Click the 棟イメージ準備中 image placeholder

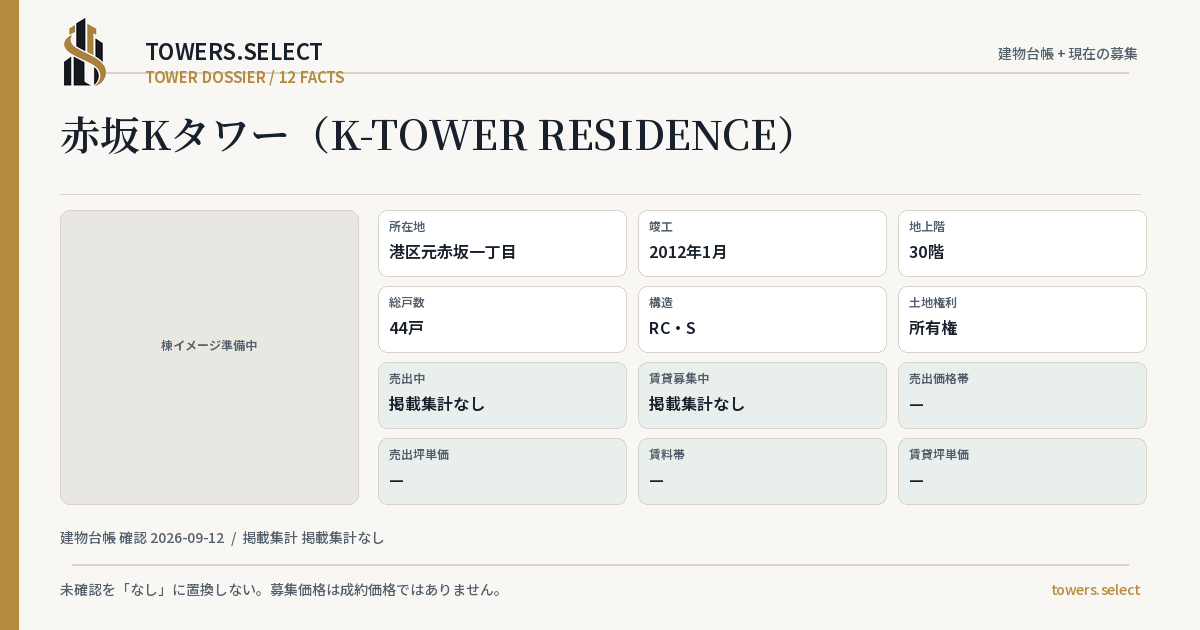point(209,357)
